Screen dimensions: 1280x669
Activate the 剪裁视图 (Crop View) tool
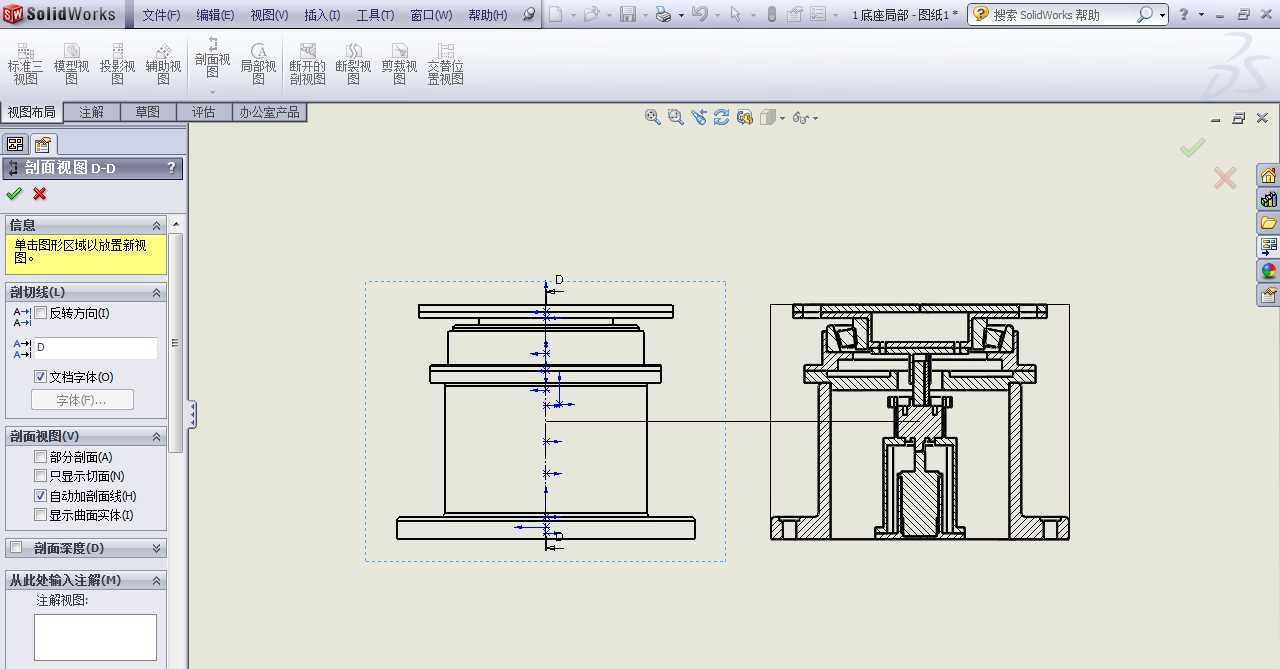pyautogui.click(x=399, y=64)
